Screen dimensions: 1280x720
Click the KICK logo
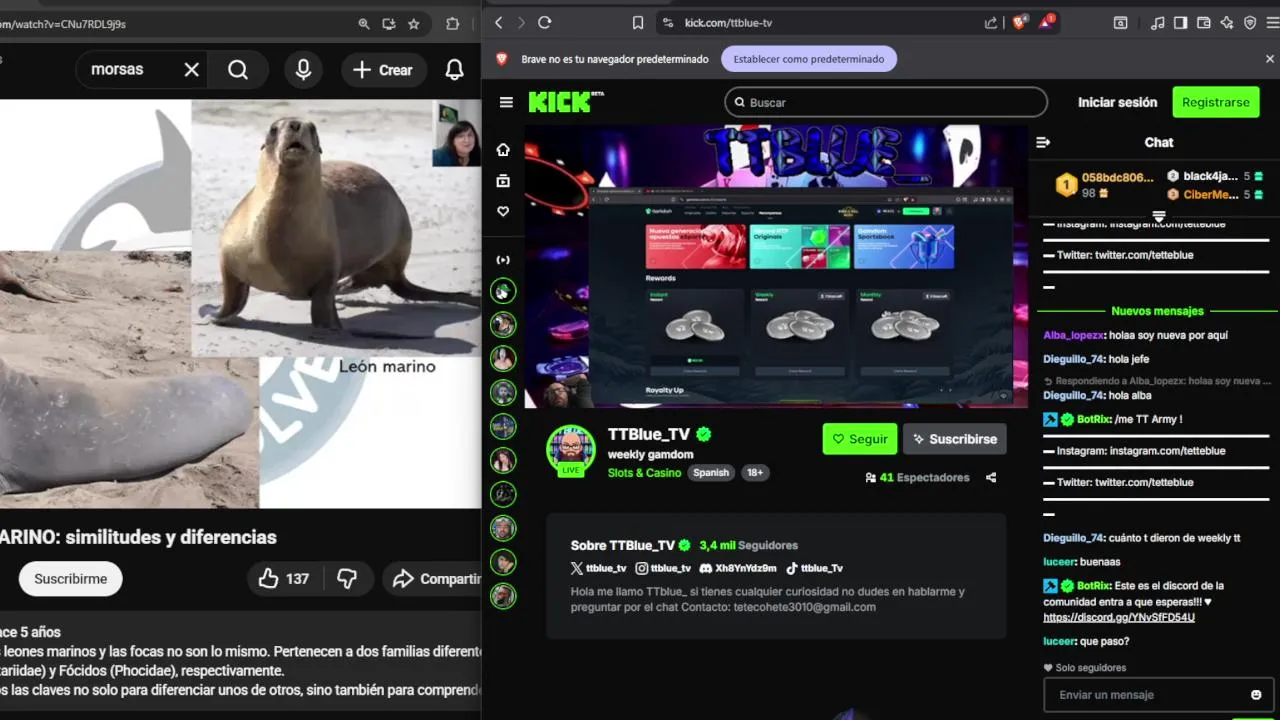click(x=565, y=102)
